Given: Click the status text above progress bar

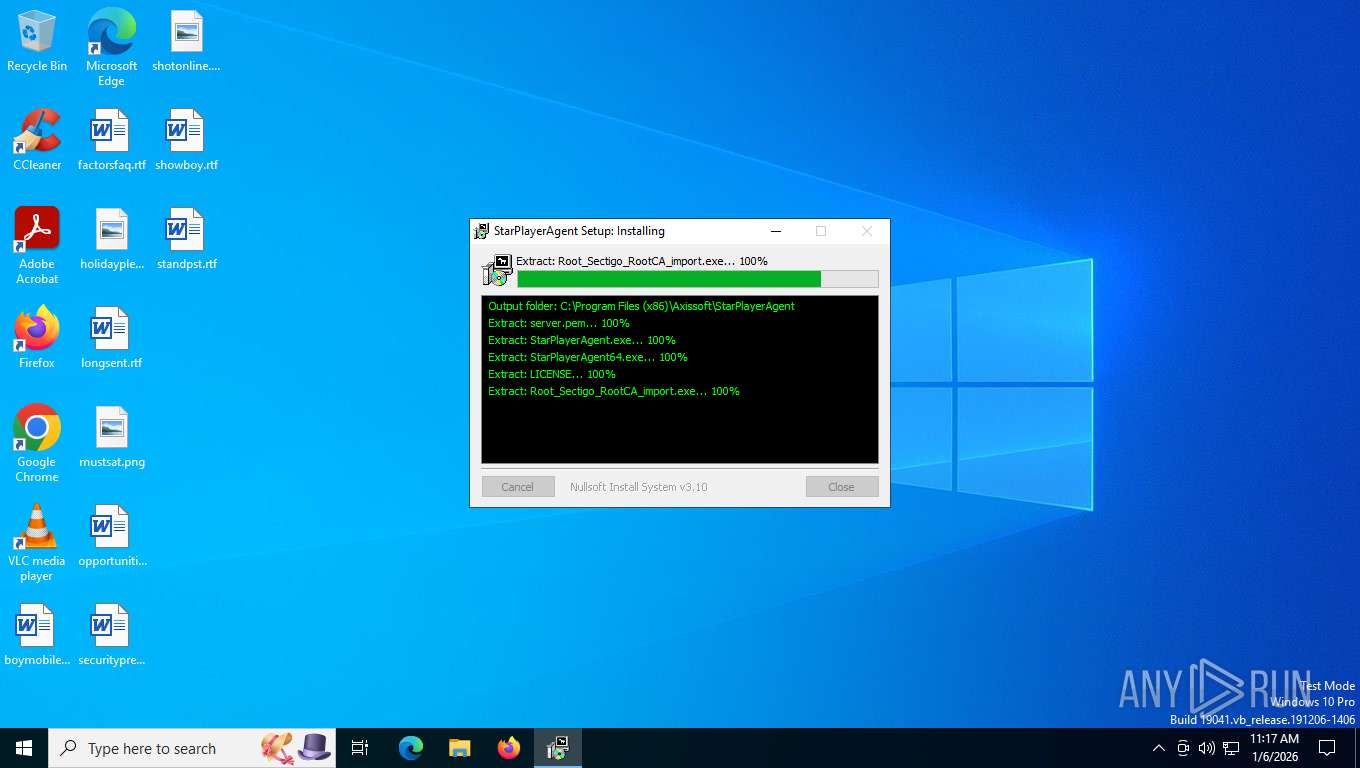Looking at the screenshot, I should tap(642, 261).
